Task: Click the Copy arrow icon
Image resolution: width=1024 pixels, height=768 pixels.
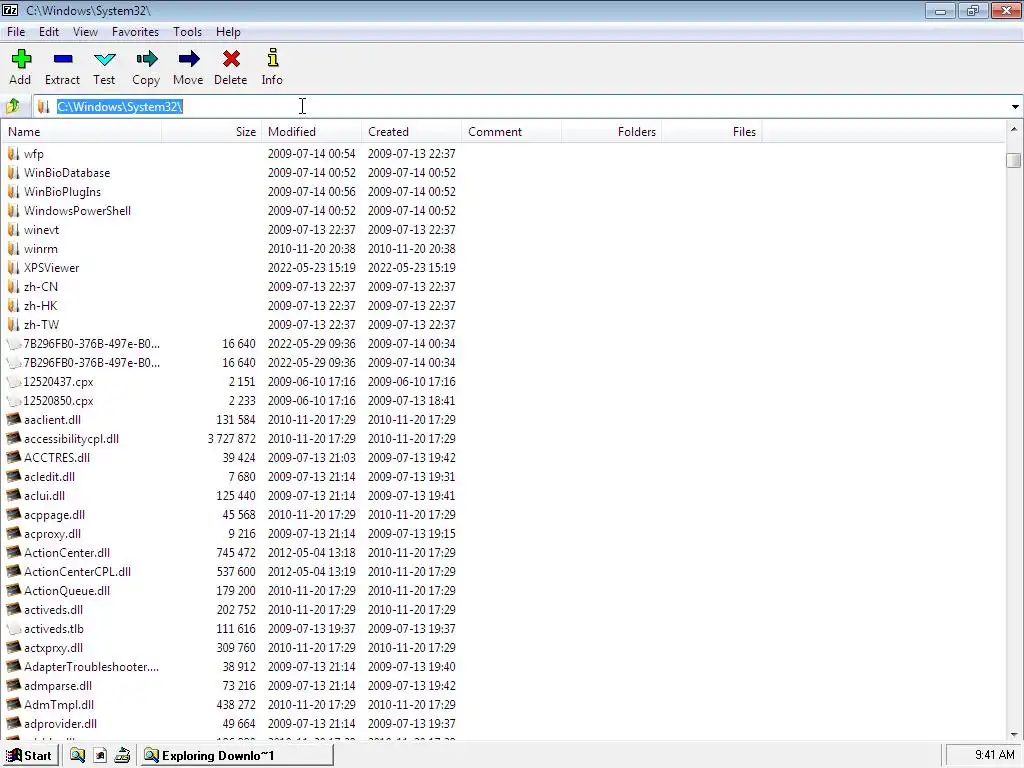Action: click(x=146, y=59)
